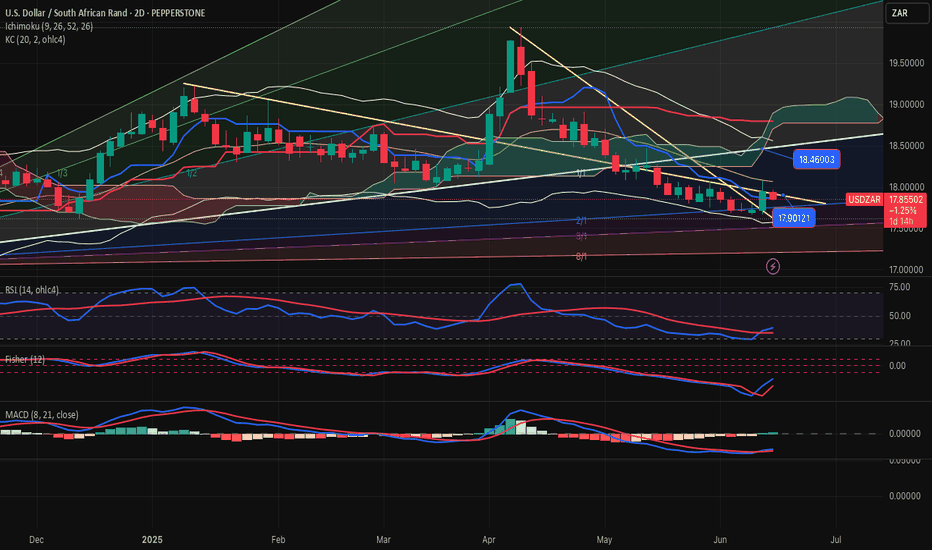The width and height of the screenshot is (932, 550).
Task: Click the 19.50000 price axis value
Action: [x=906, y=64]
